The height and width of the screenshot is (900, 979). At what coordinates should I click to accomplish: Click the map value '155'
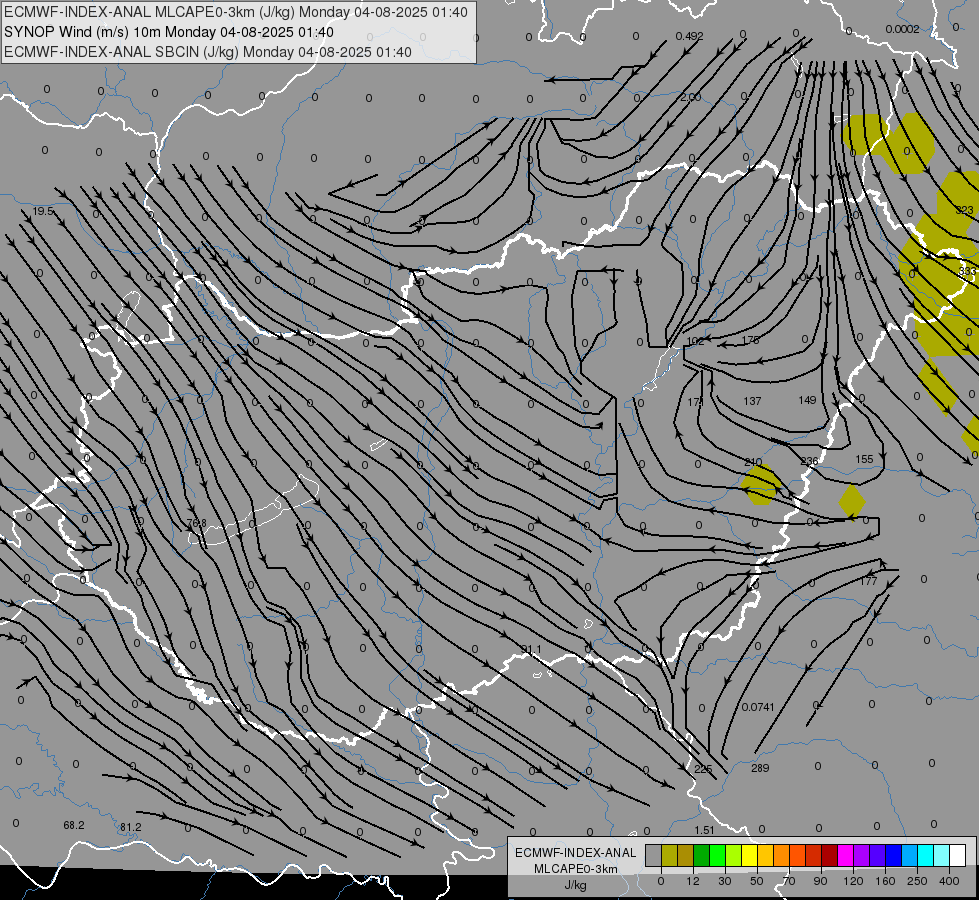(864, 459)
